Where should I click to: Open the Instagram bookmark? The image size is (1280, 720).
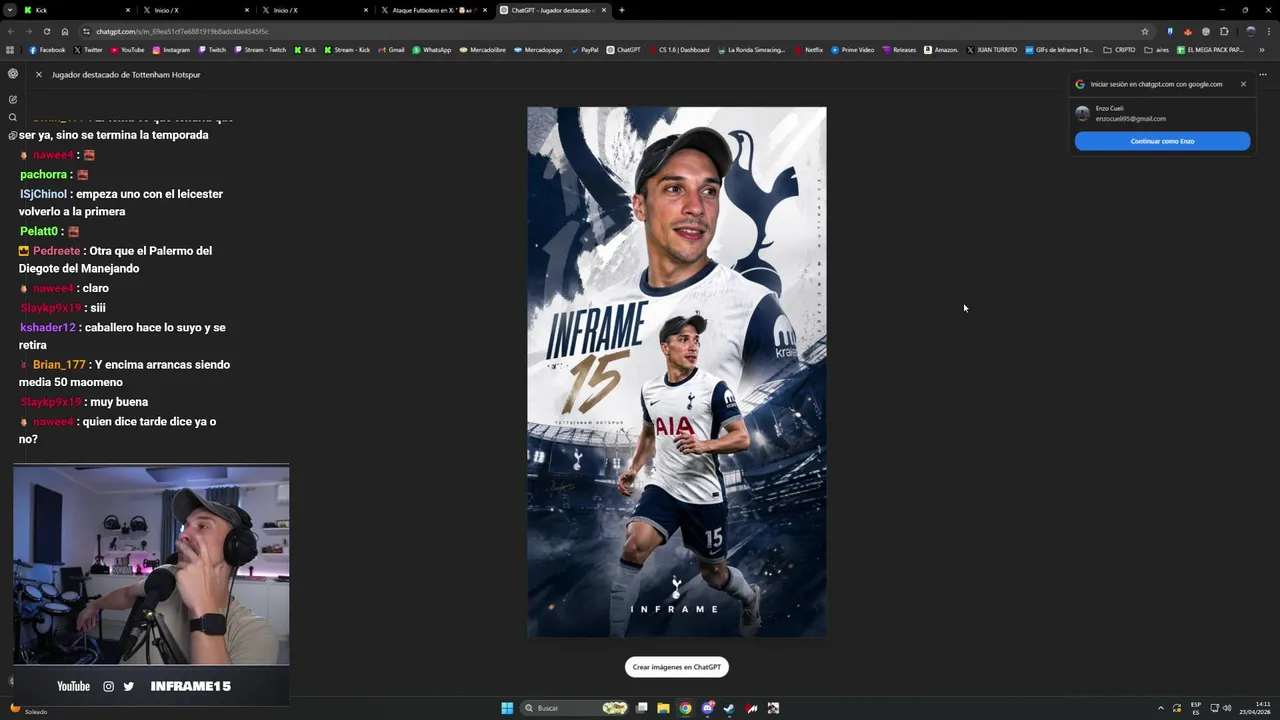[171, 50]
